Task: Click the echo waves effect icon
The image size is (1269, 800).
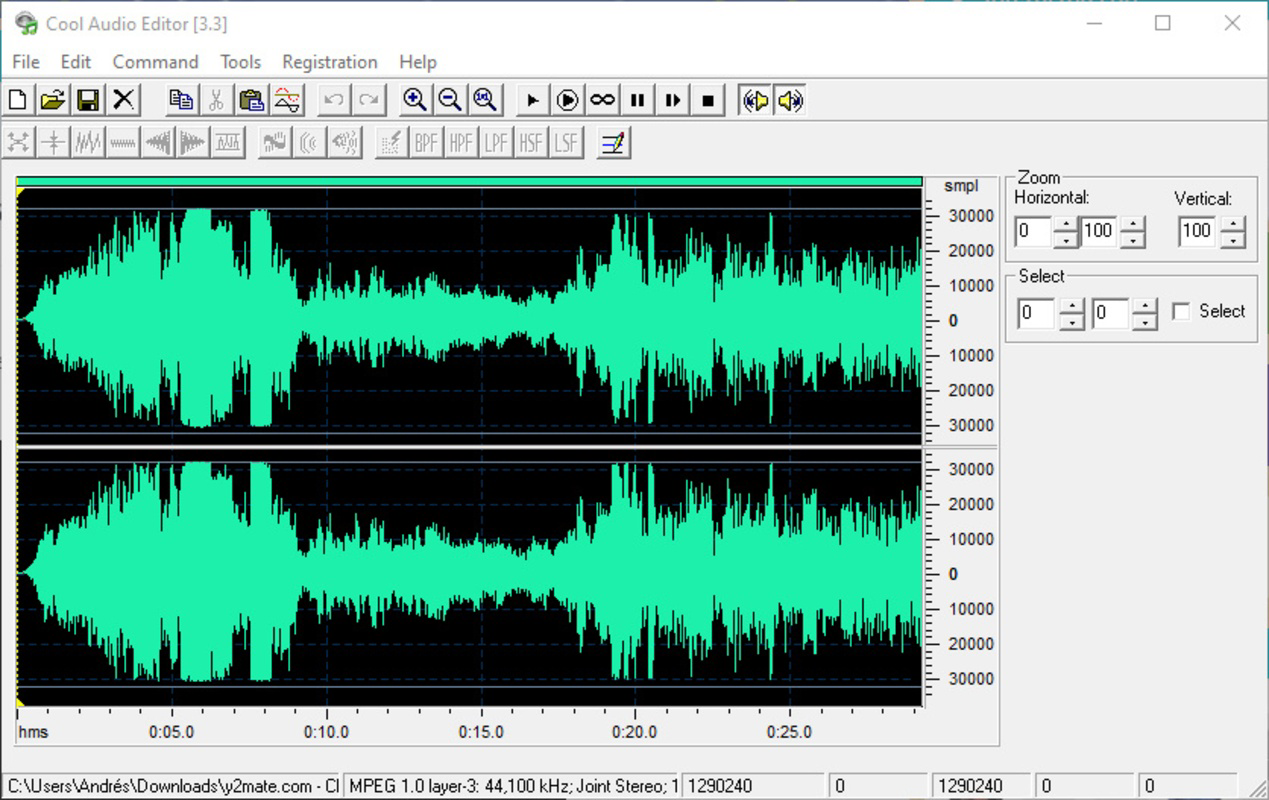Action: (x=310, y=143)
